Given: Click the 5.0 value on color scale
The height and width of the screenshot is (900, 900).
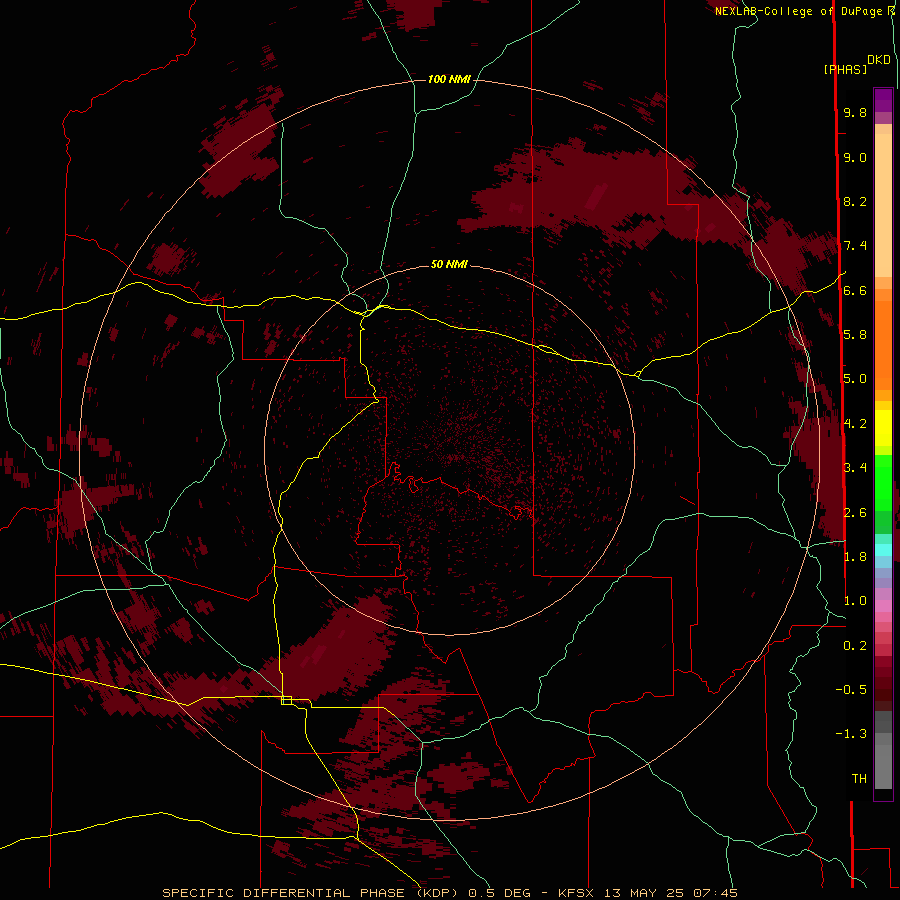Looking at the screenshot, I should click(855, 379).
